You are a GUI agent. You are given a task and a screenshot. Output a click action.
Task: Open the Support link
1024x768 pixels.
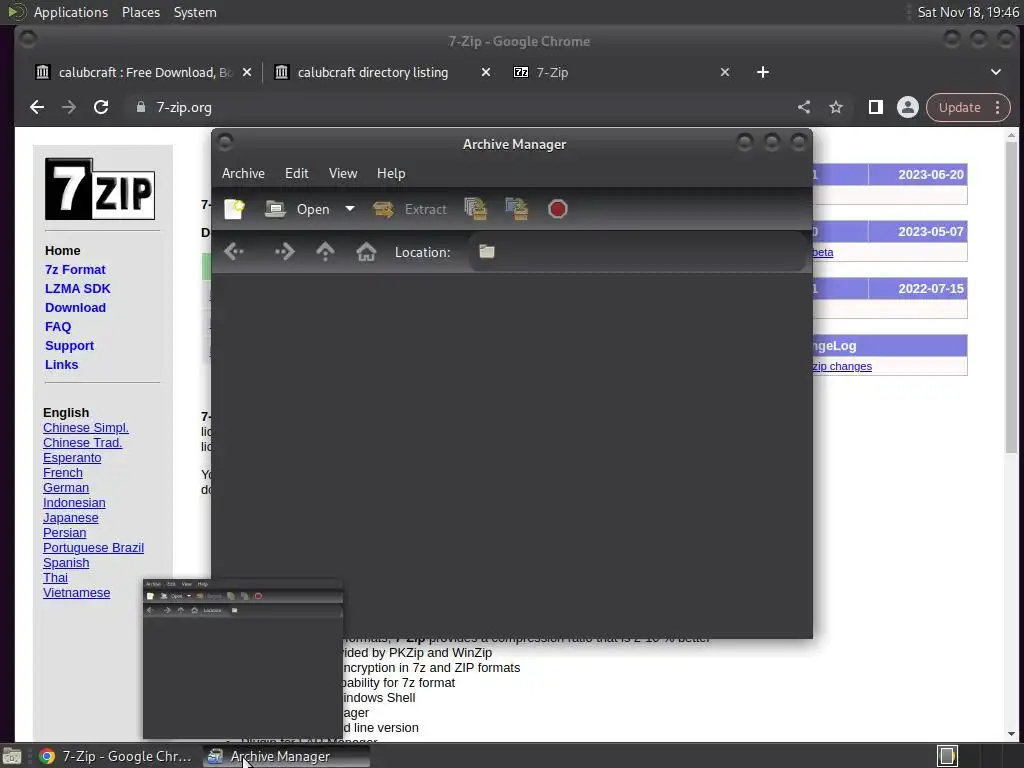(69, 345)
